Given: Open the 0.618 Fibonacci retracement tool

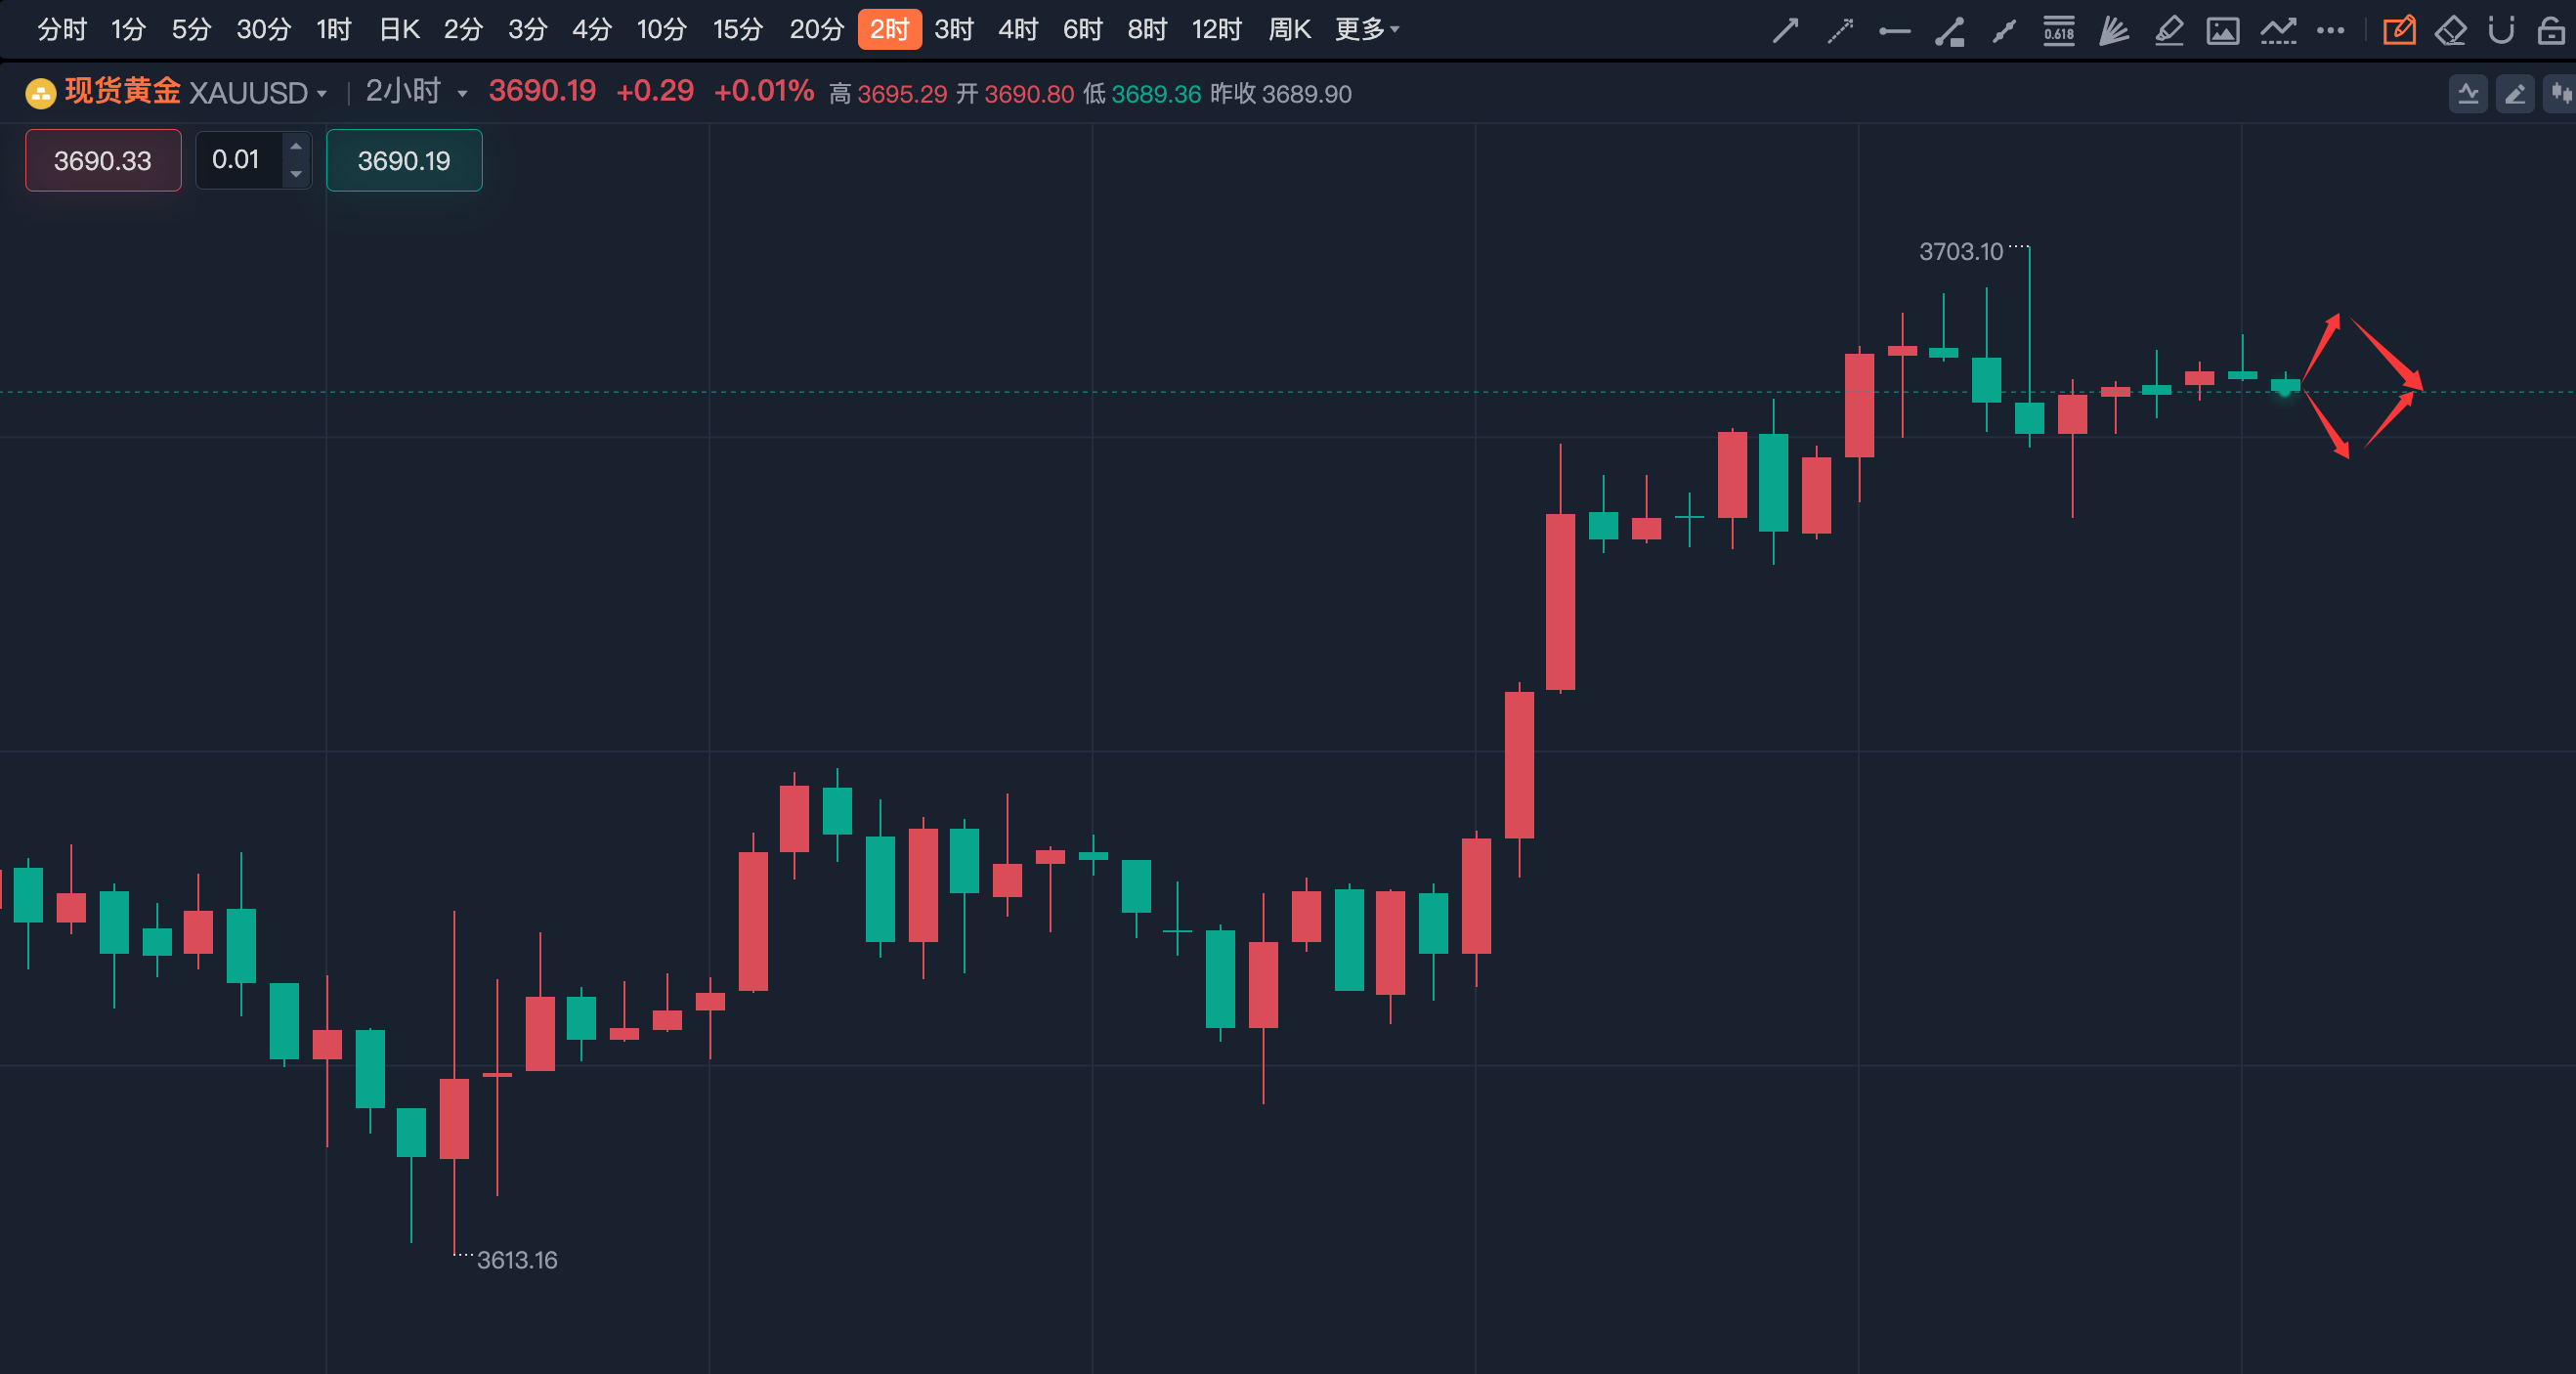Looking at the screenshot, I should pos(2058,31).
